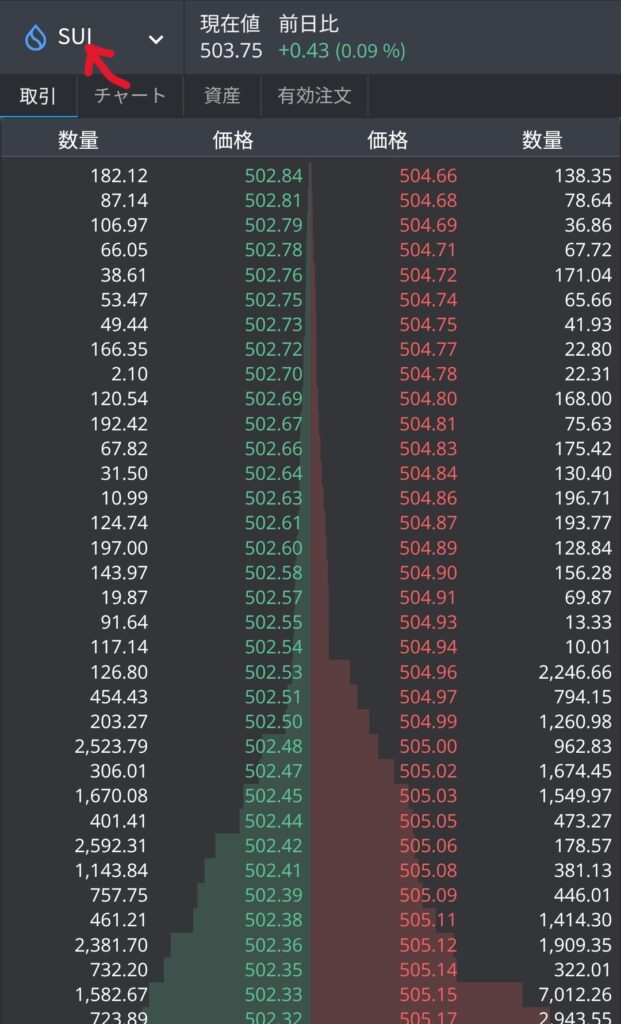Open the チャート tab
The image size is (621, 1024).
pos(129,97)
